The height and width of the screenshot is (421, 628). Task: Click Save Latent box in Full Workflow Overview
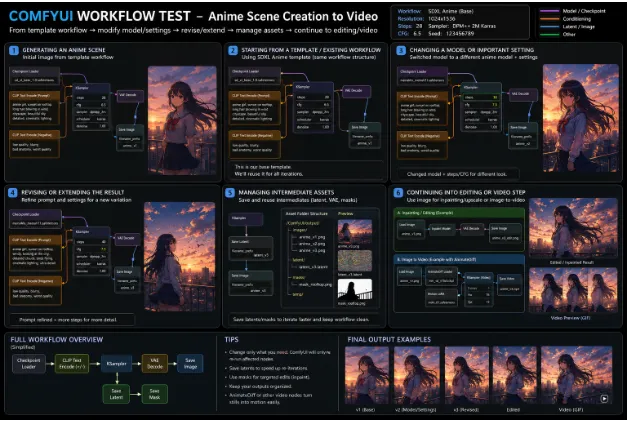(116, 394)
